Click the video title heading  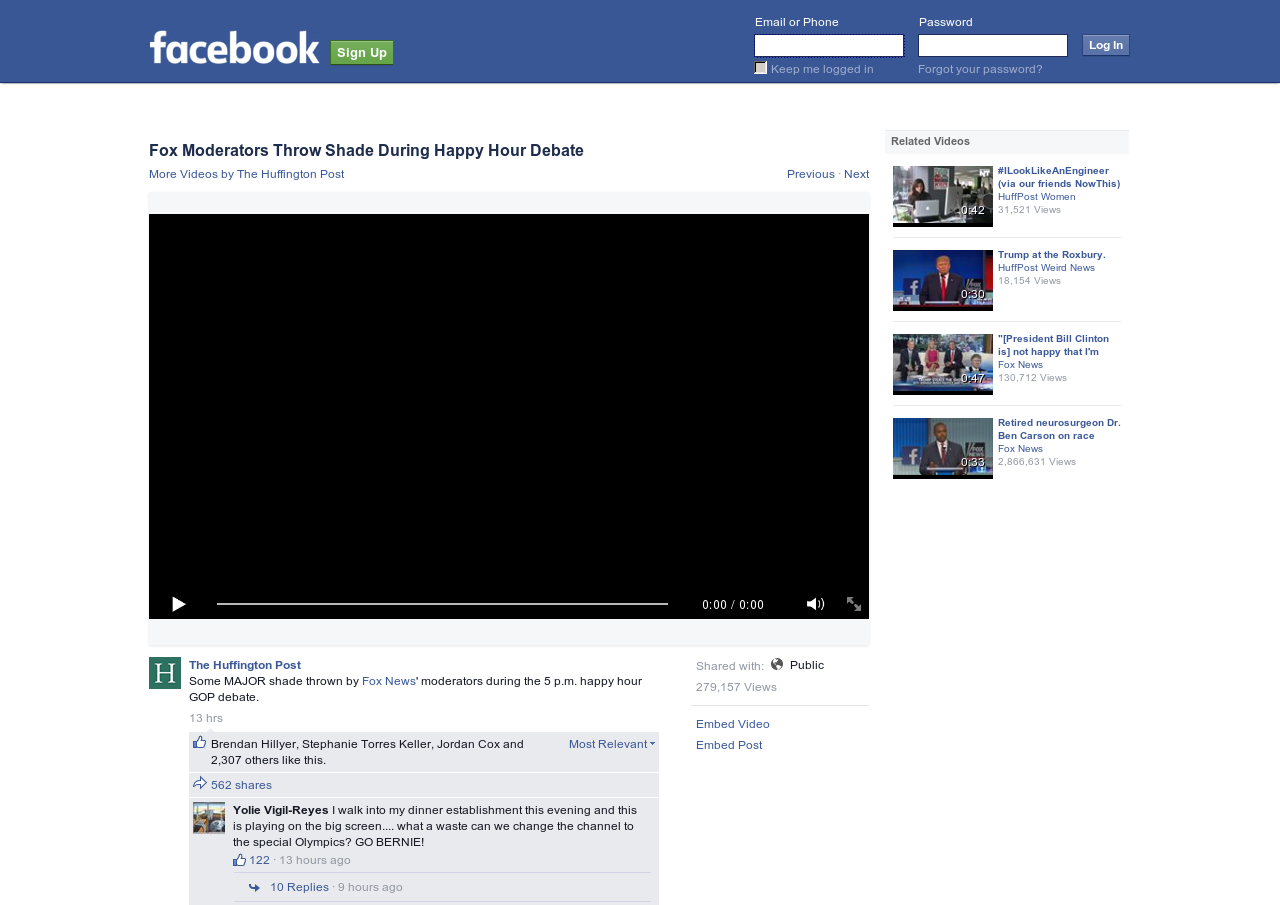pyautogui.click(x=366, y=151)
